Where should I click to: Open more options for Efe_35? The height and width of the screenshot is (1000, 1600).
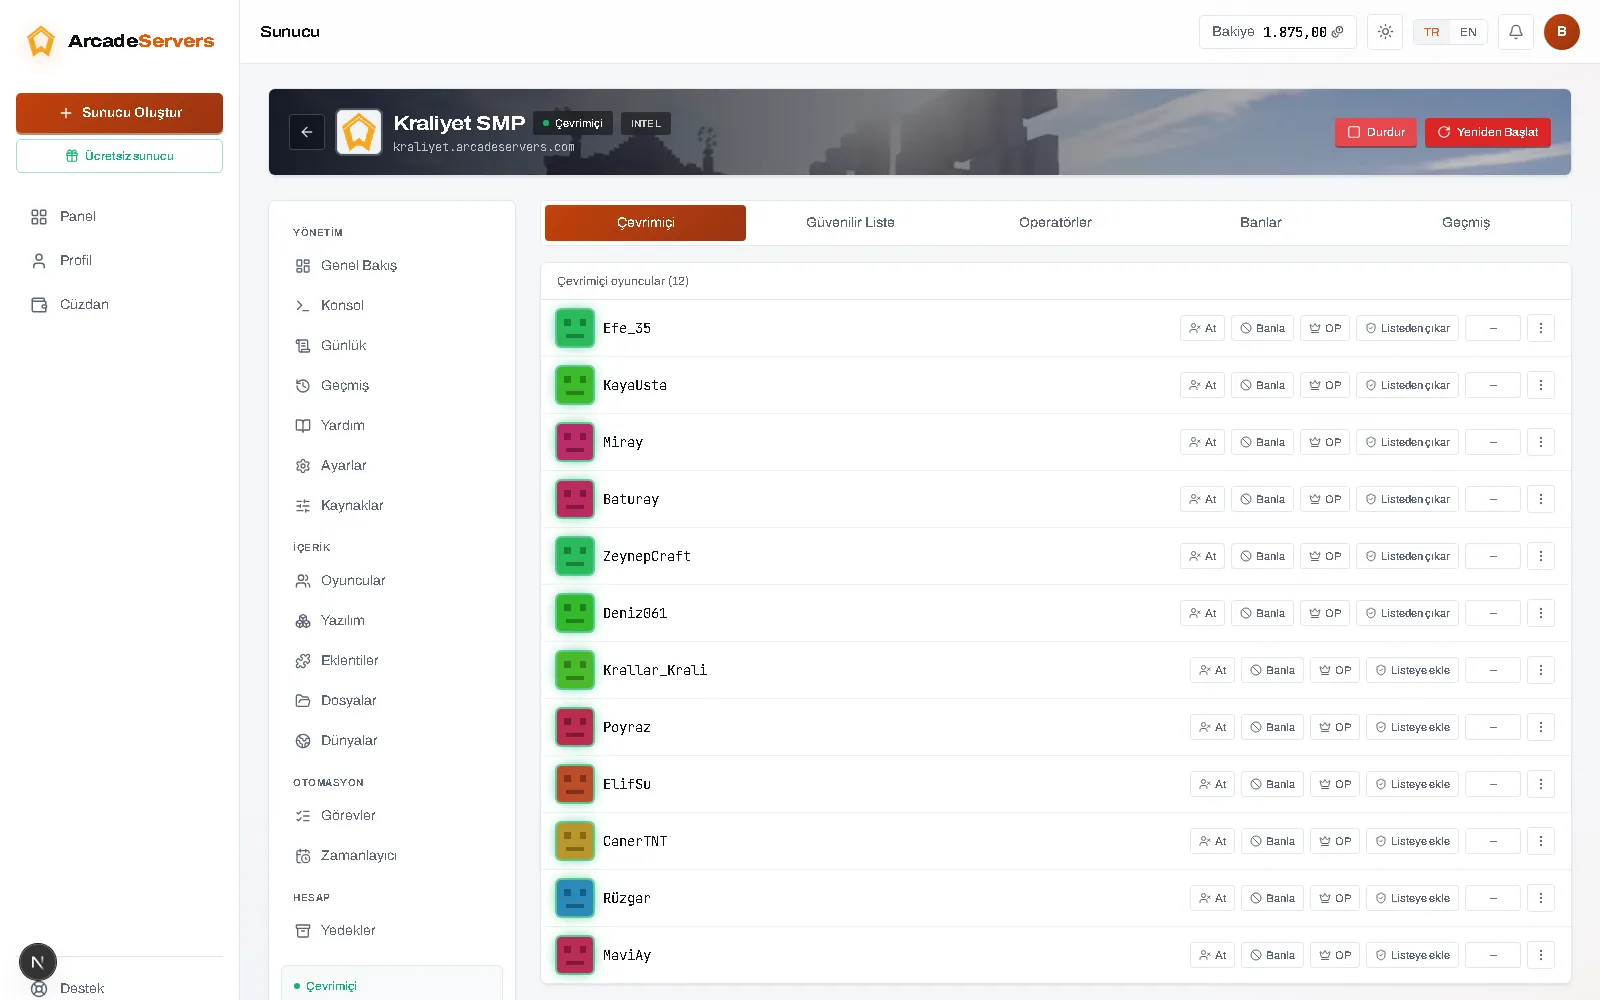[x=1541, y=328]
